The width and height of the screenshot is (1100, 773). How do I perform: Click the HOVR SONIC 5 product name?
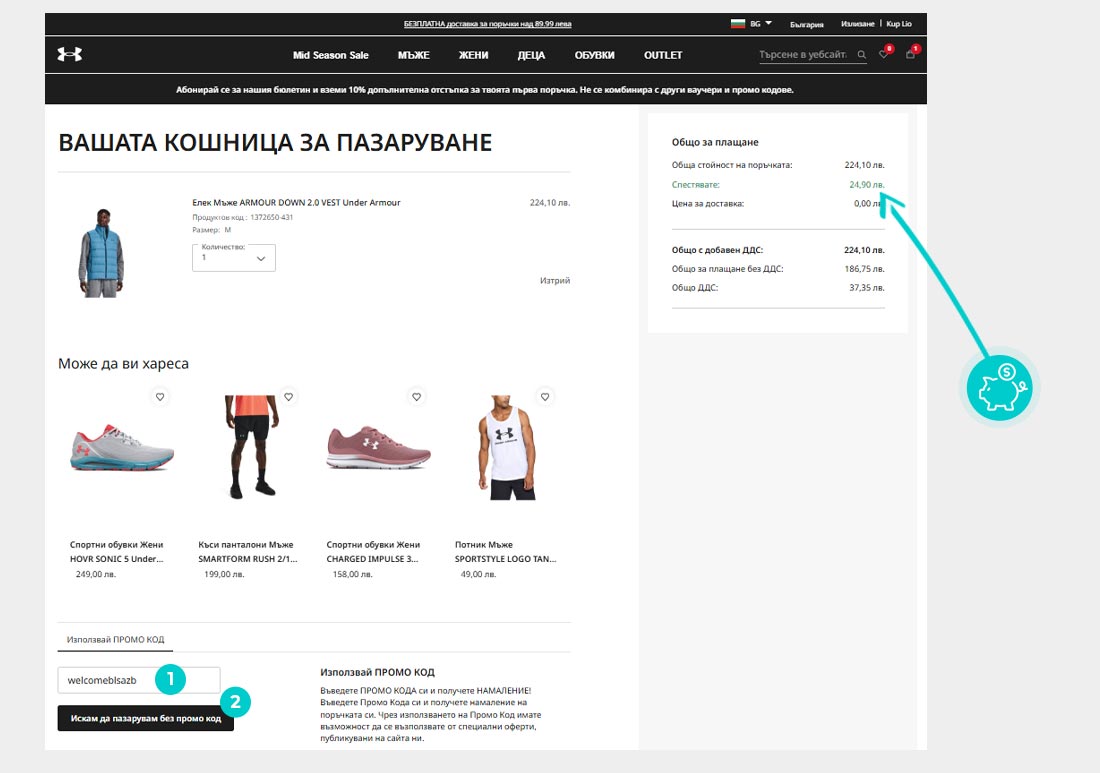click(x=116, y=552)
